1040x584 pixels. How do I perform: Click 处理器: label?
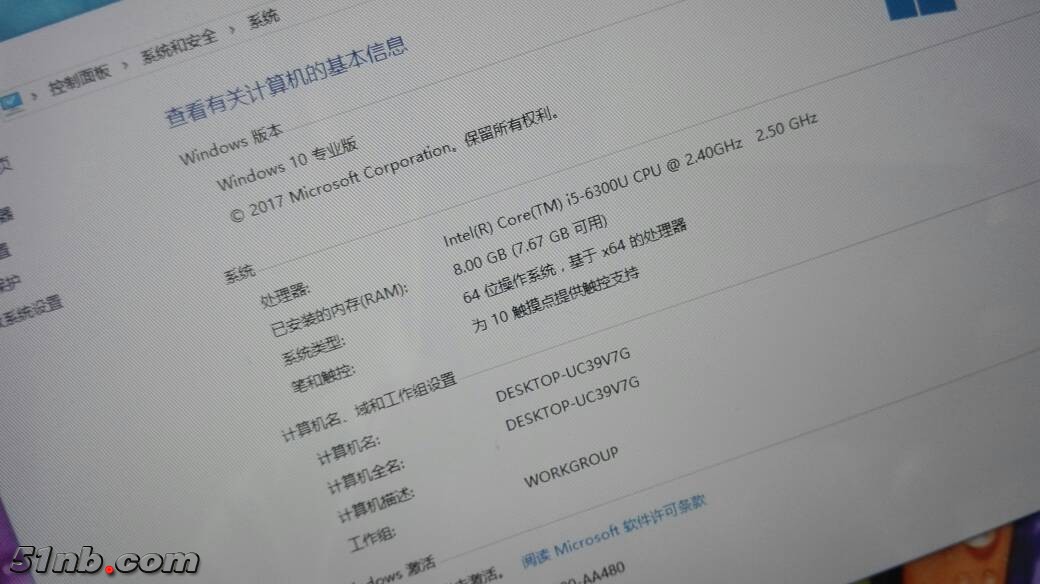tap(285, 295)
